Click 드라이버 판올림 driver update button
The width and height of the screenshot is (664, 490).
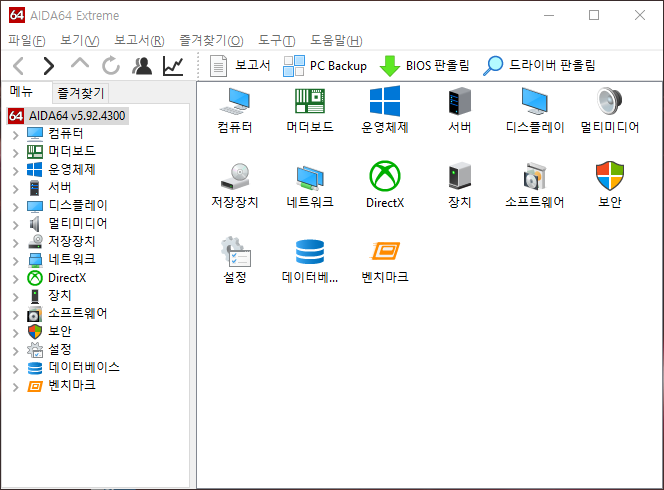point(539,66)
